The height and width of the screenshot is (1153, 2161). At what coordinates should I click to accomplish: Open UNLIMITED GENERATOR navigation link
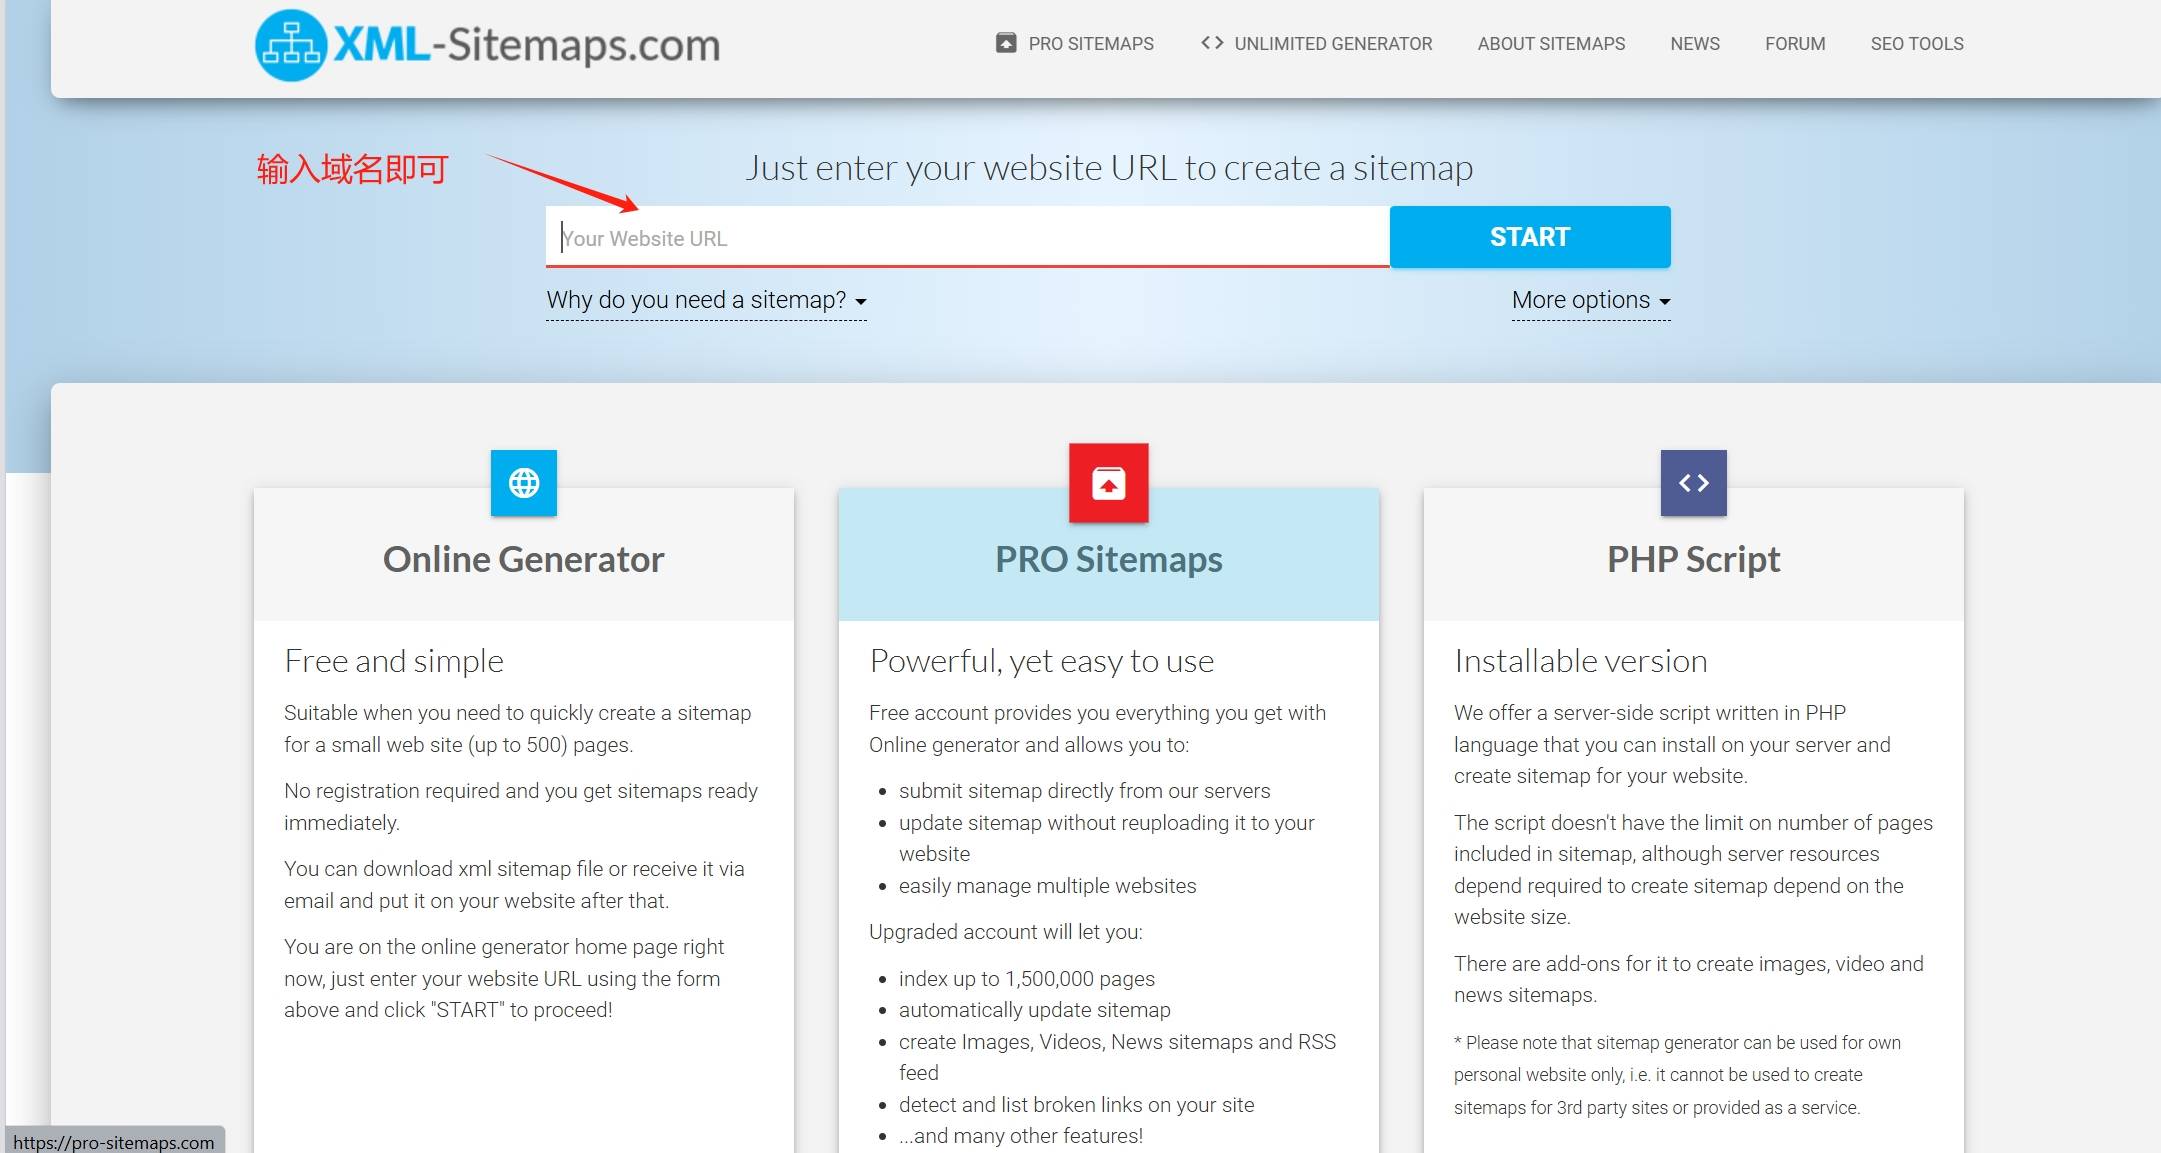coord(1333,44)
